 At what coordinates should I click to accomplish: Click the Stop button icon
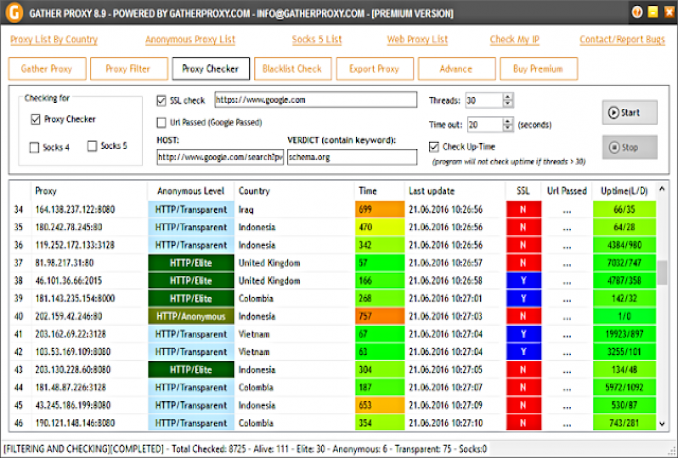(614, 147)
